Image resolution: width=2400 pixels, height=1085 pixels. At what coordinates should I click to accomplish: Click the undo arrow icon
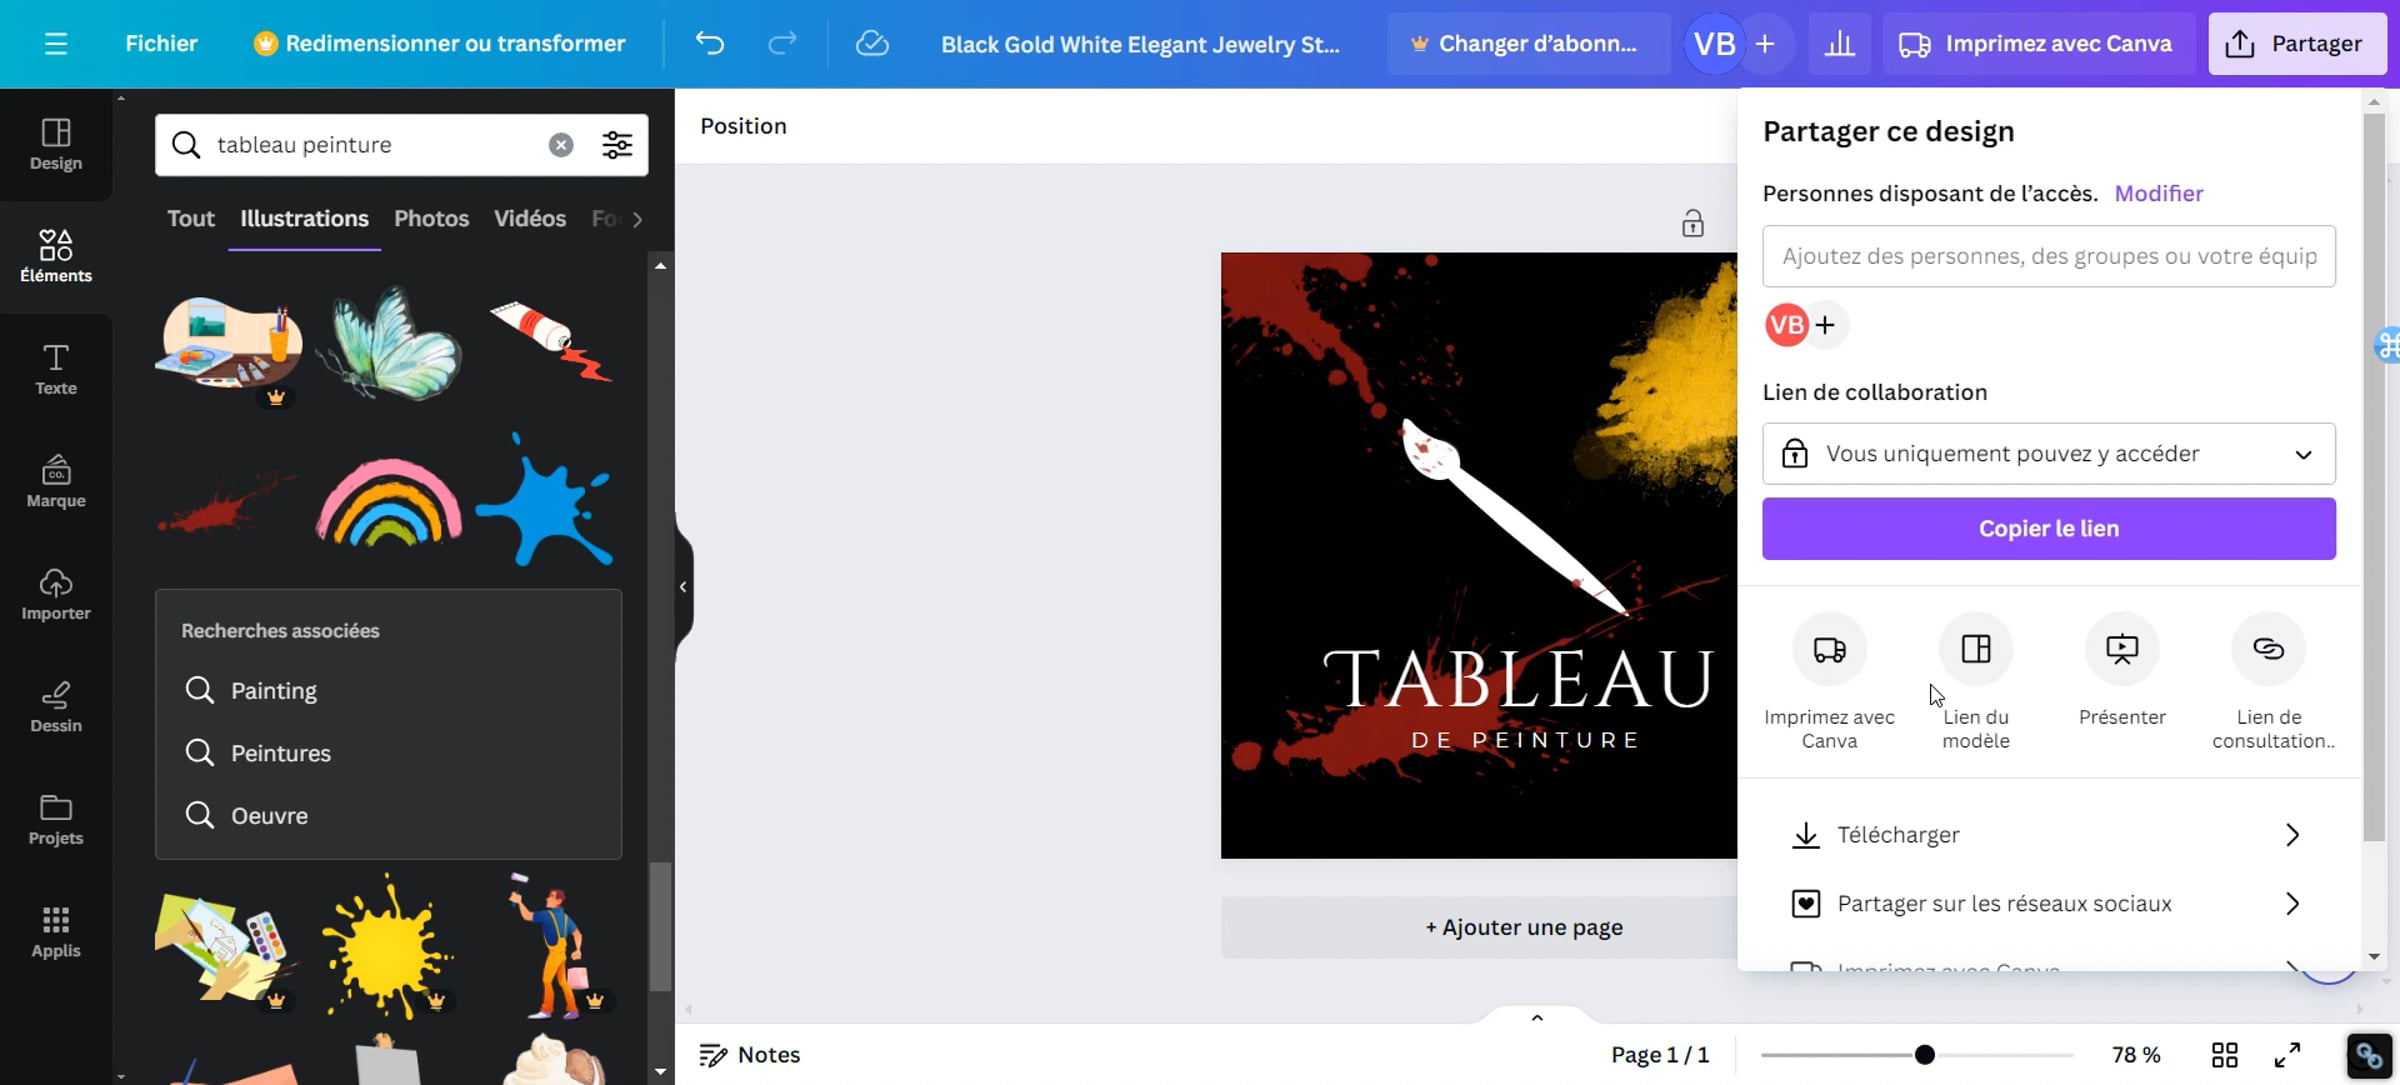click(x=709, y=43)
